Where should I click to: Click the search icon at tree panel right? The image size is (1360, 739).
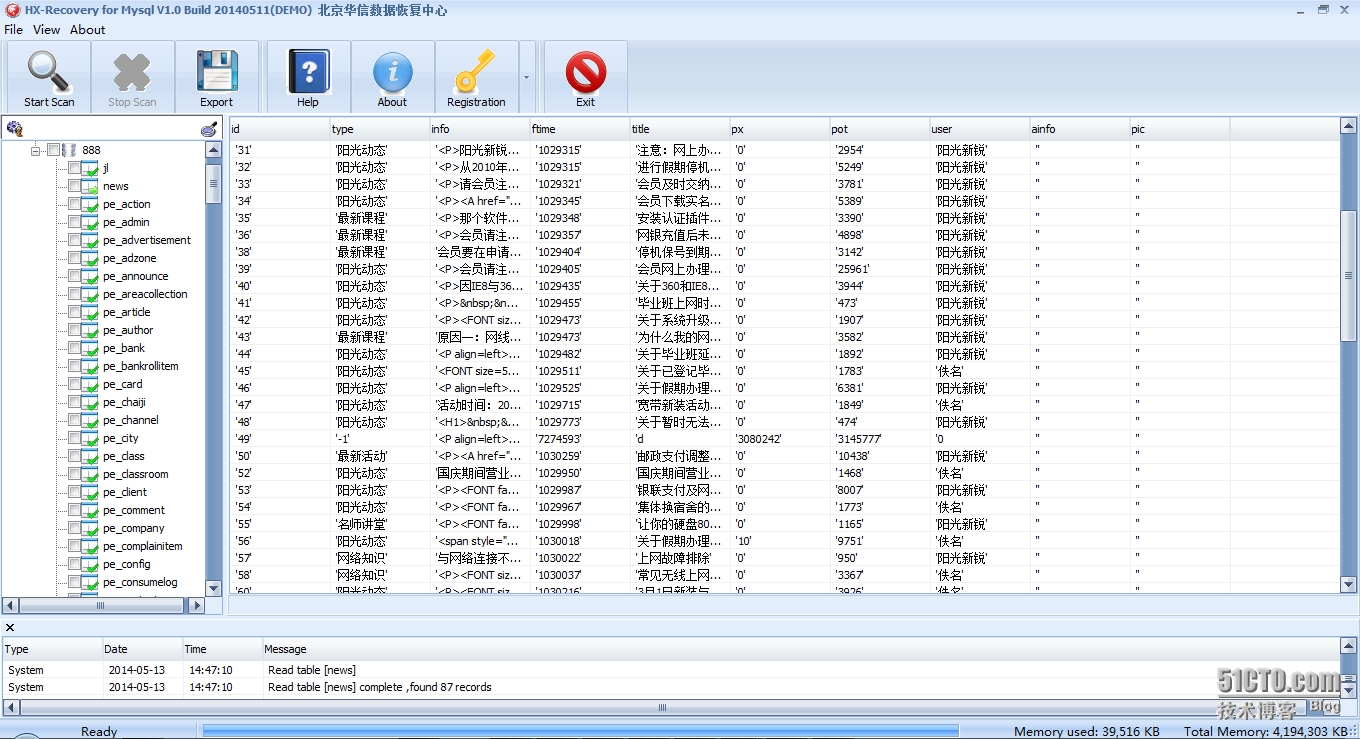click(208, 129)
